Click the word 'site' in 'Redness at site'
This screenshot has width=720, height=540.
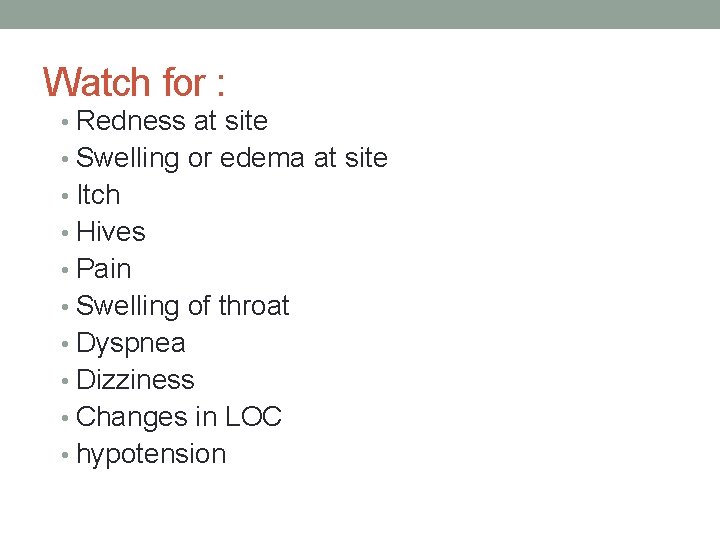(x=246, y=121)
